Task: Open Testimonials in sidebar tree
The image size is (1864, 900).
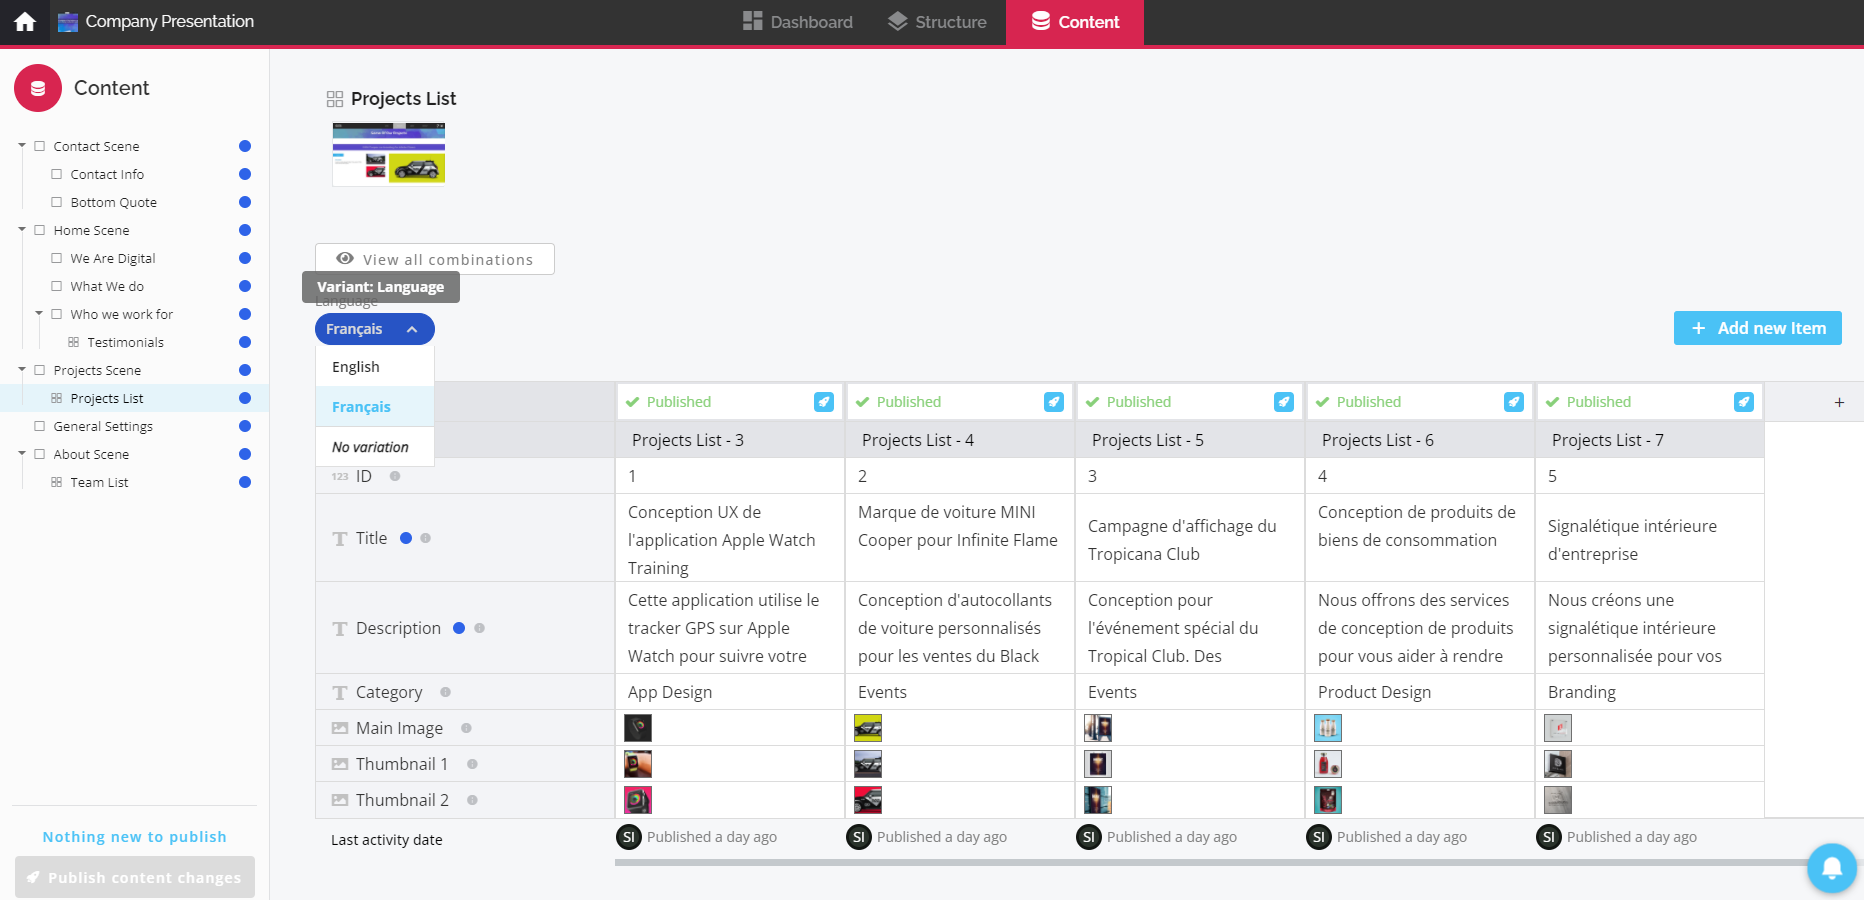Action: coord(125,342)
